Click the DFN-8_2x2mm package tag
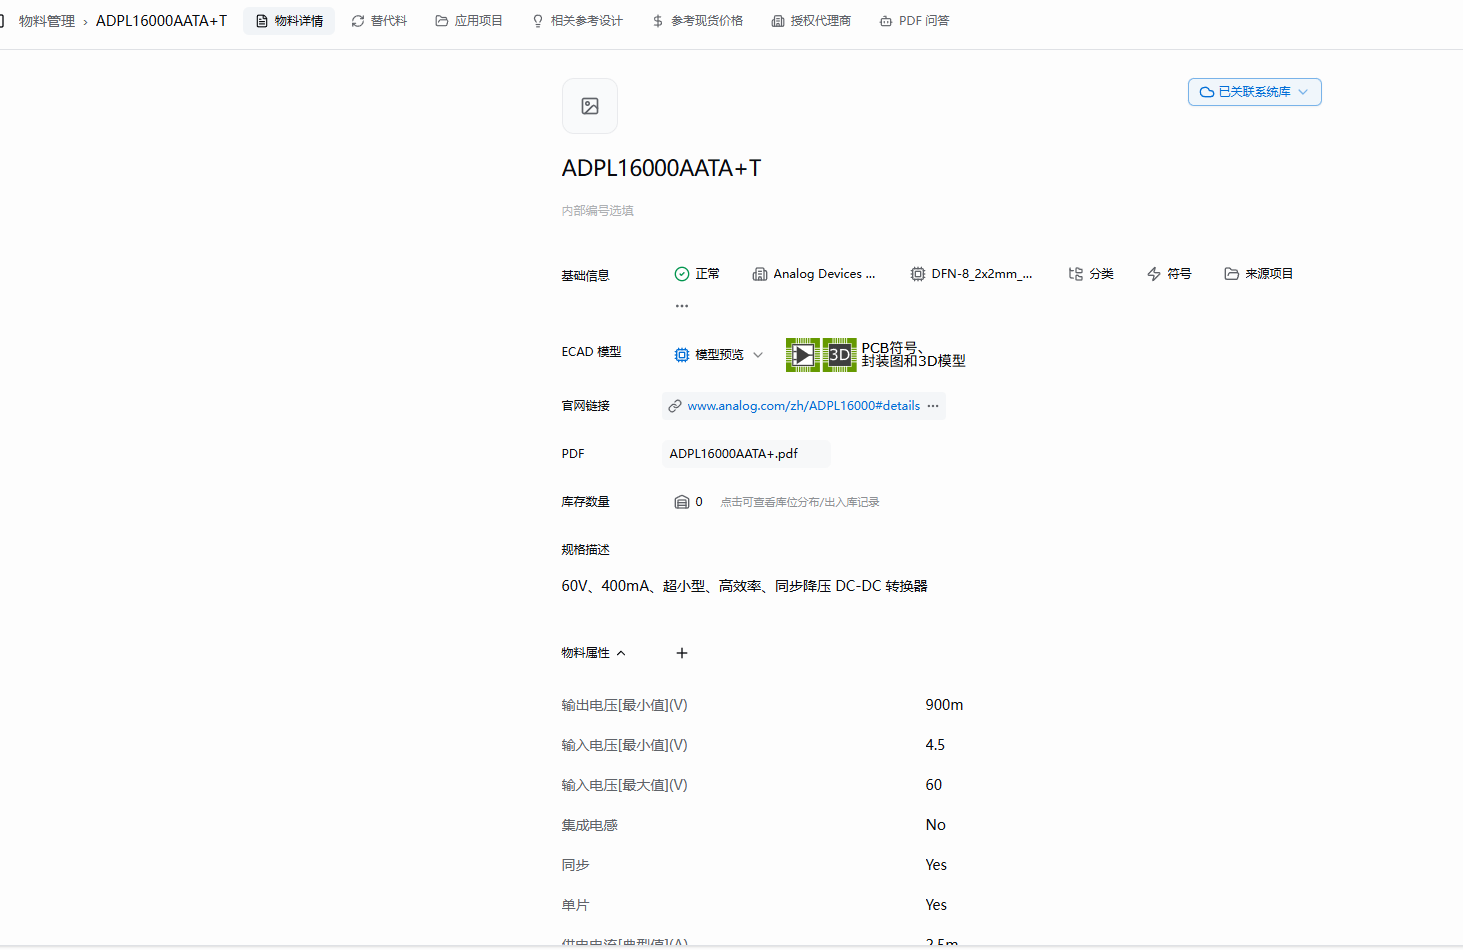1463x950 pixels. (x=971, y=274)
